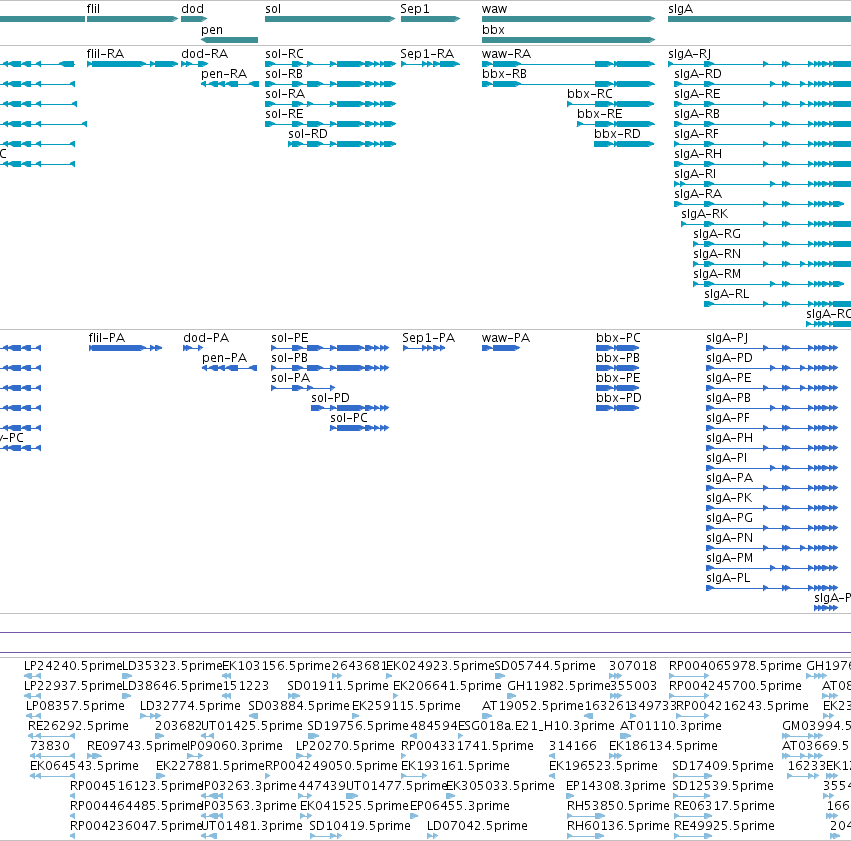
Task: Click EST SD17409.5prime
Action: (723, 766)
